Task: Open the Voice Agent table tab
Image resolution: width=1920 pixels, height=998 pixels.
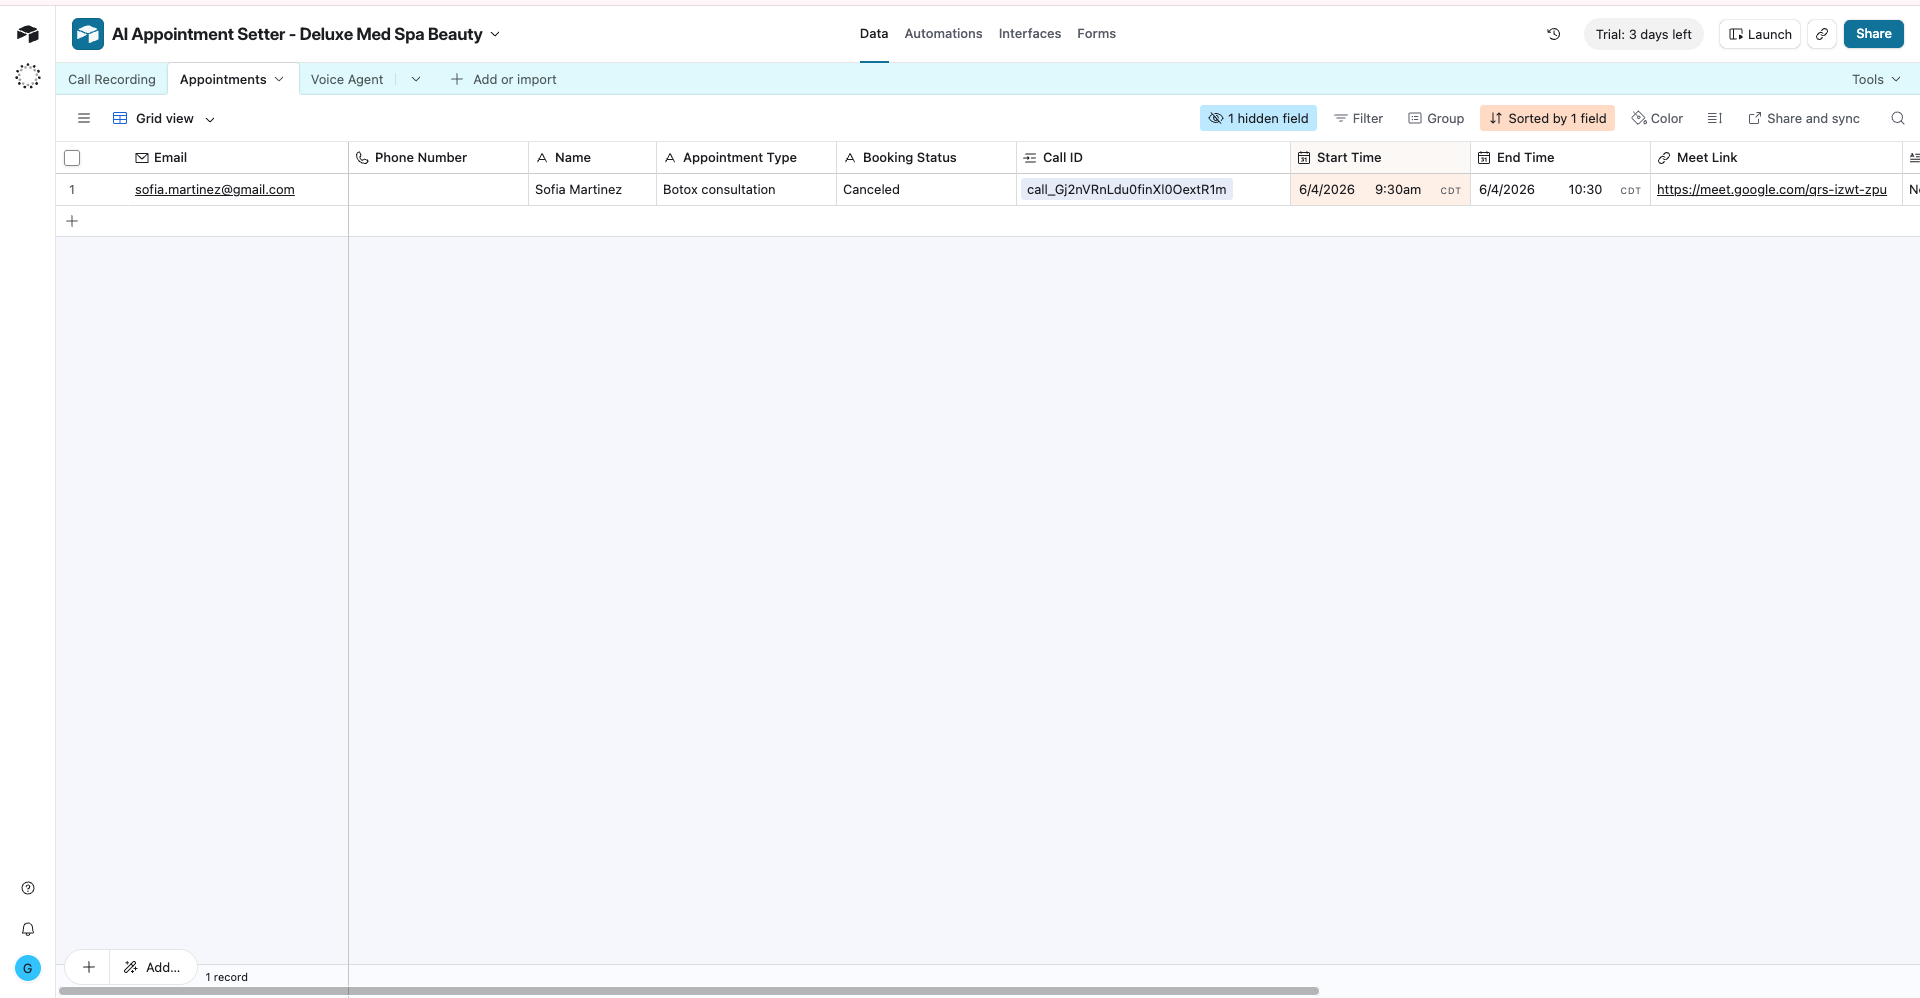Action: click(x=347, y=79)
